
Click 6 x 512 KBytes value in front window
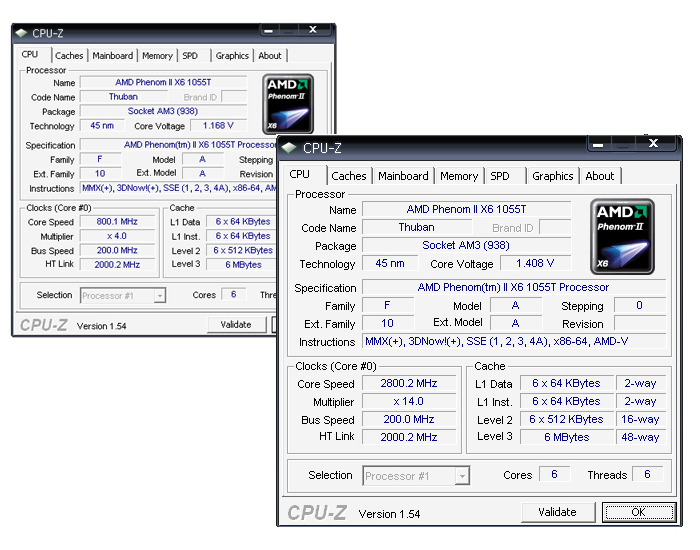[x=567, y=419]
